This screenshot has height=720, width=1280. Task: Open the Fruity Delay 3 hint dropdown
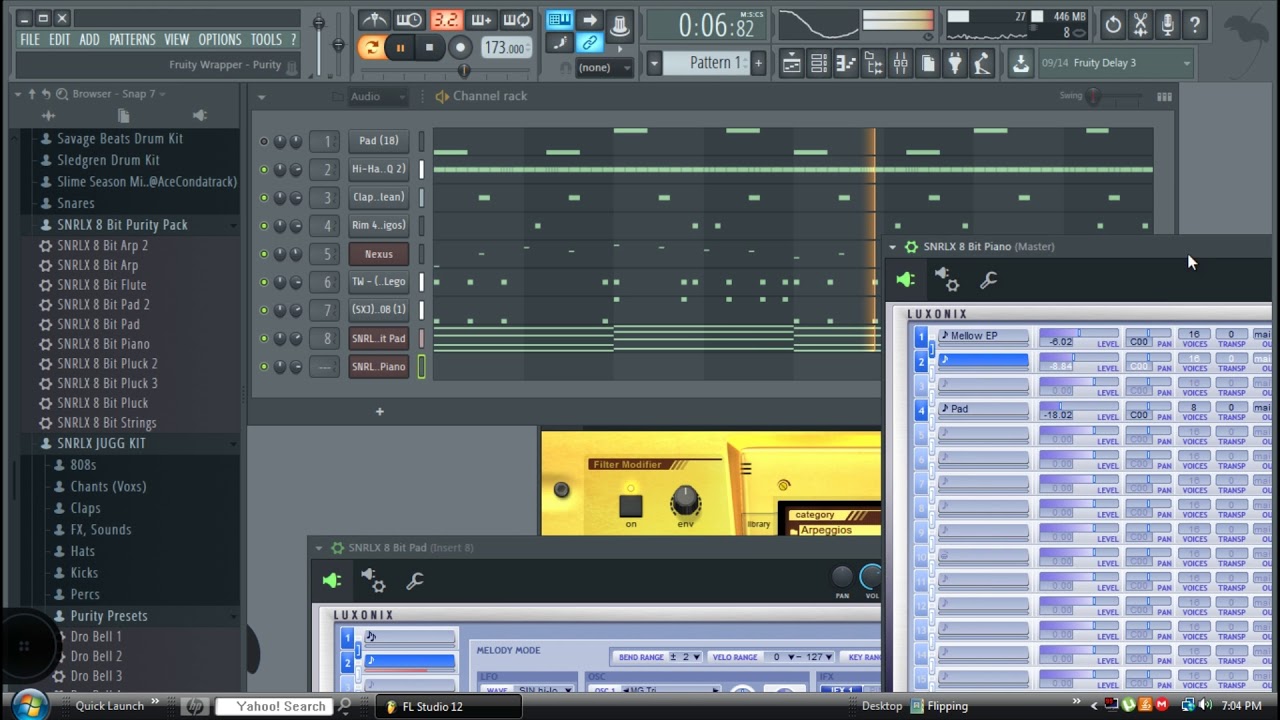coord(1186,63)
